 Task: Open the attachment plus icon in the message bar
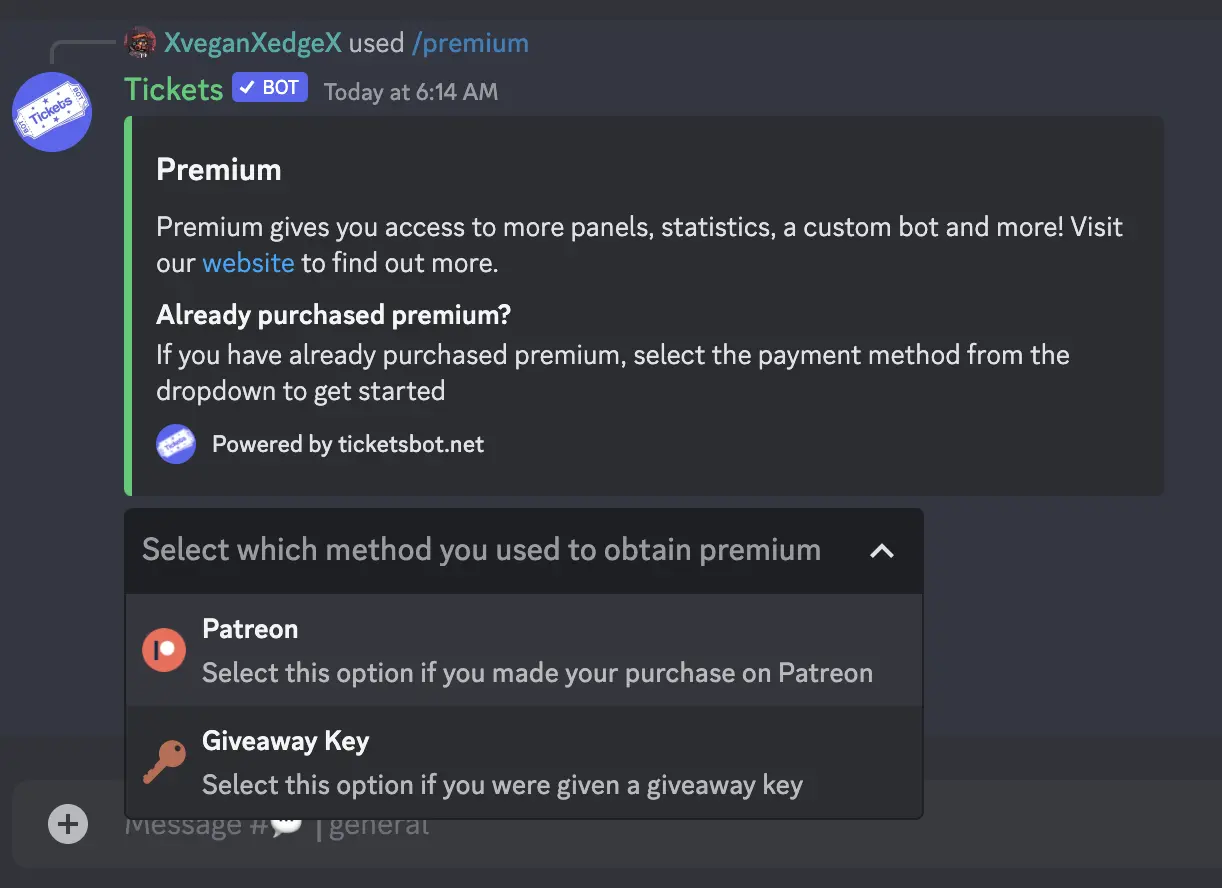(67, 824)
